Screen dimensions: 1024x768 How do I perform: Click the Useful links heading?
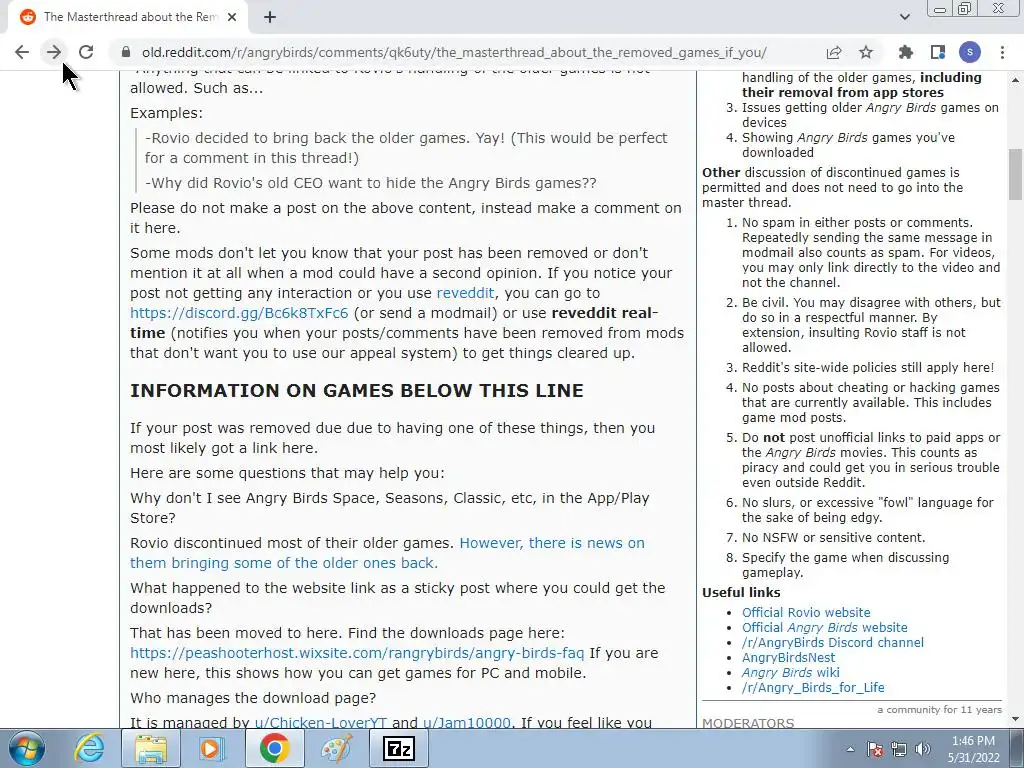(741, 592)
